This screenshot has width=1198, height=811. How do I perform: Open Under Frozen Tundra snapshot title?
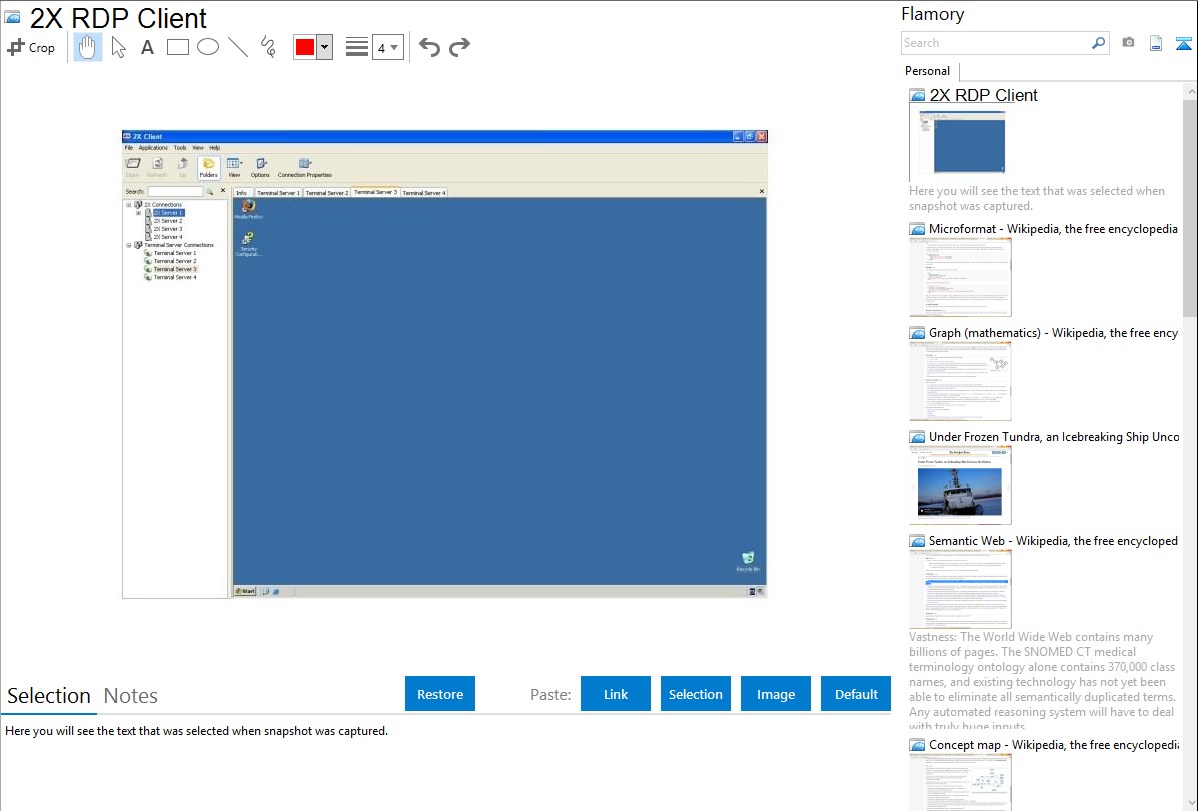[1054, 436]
